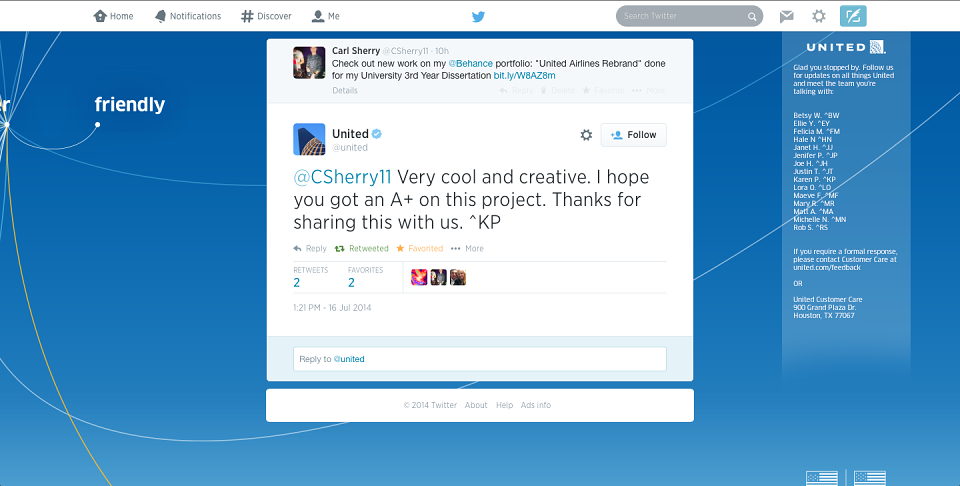Open the Help footer link

tap(504, 405)
